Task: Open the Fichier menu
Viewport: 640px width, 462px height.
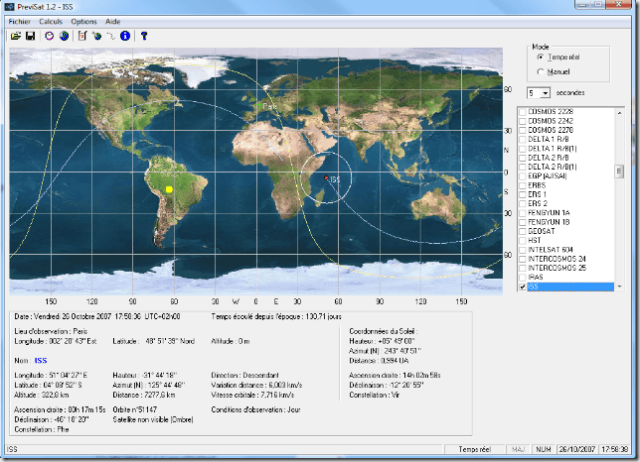Action: pos(19,21)
